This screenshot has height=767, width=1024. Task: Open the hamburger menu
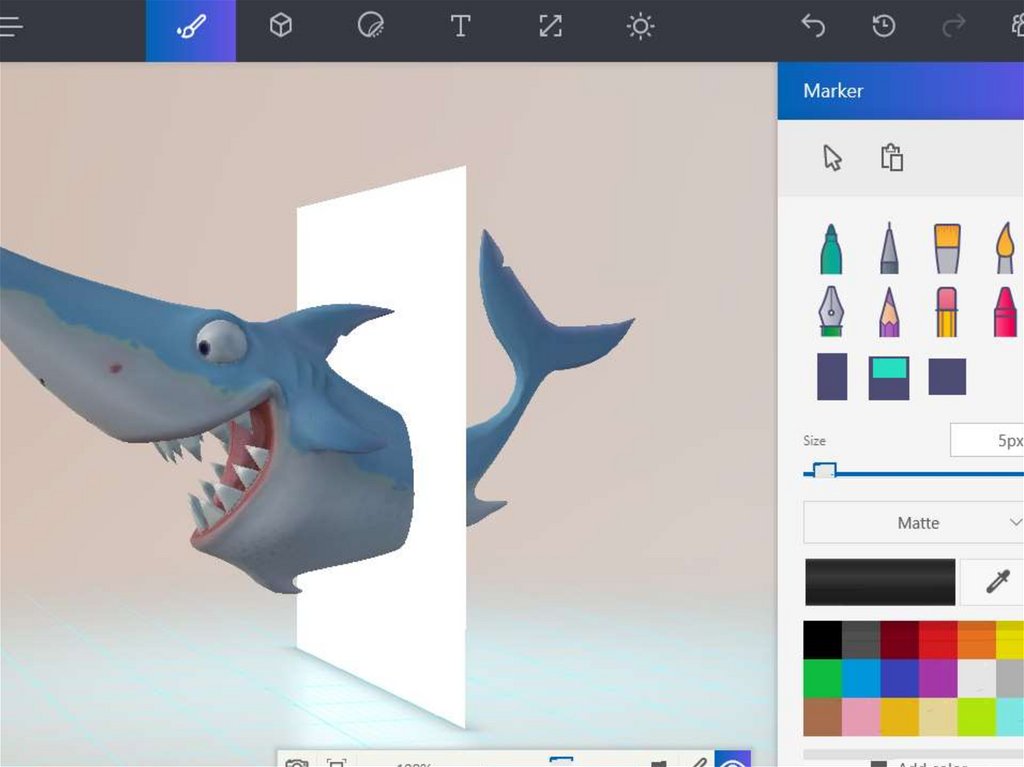click(11, 27)
